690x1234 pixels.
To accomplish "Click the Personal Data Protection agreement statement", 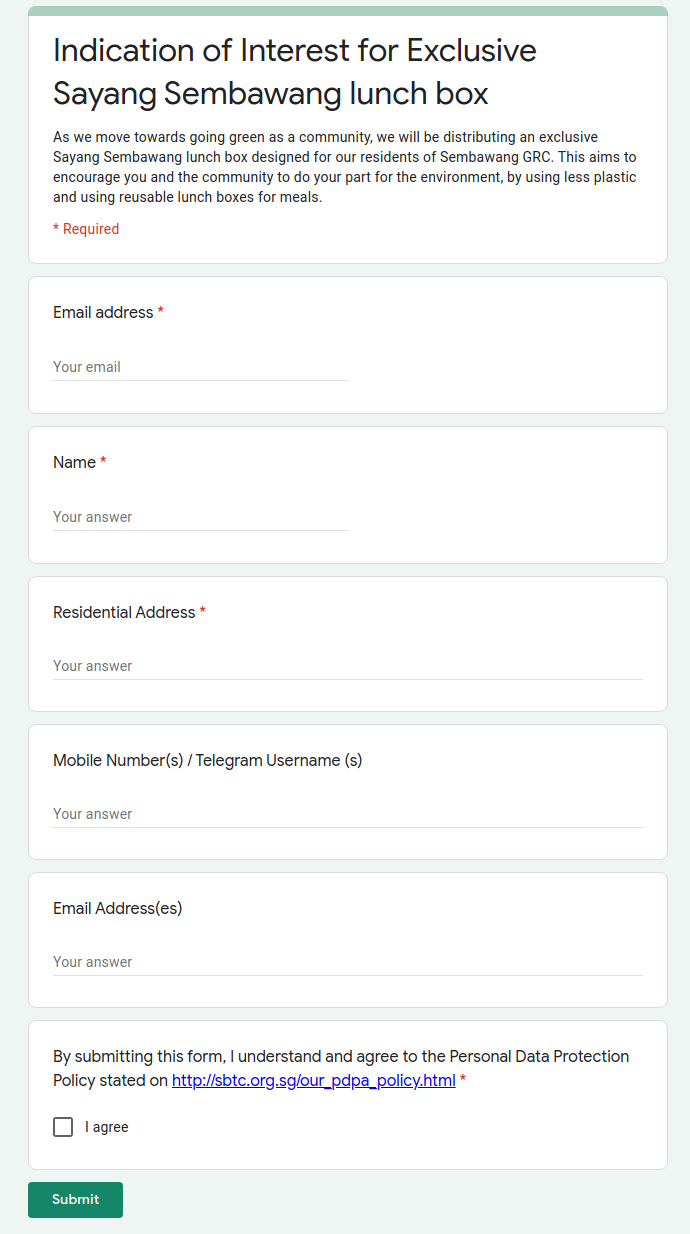I will (x=340, y=1057).
